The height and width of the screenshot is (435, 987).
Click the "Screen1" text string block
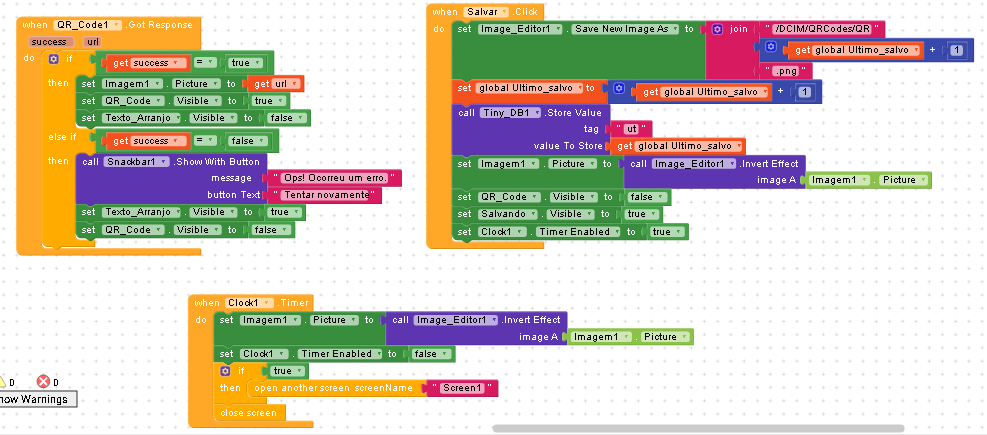point(463,388)
